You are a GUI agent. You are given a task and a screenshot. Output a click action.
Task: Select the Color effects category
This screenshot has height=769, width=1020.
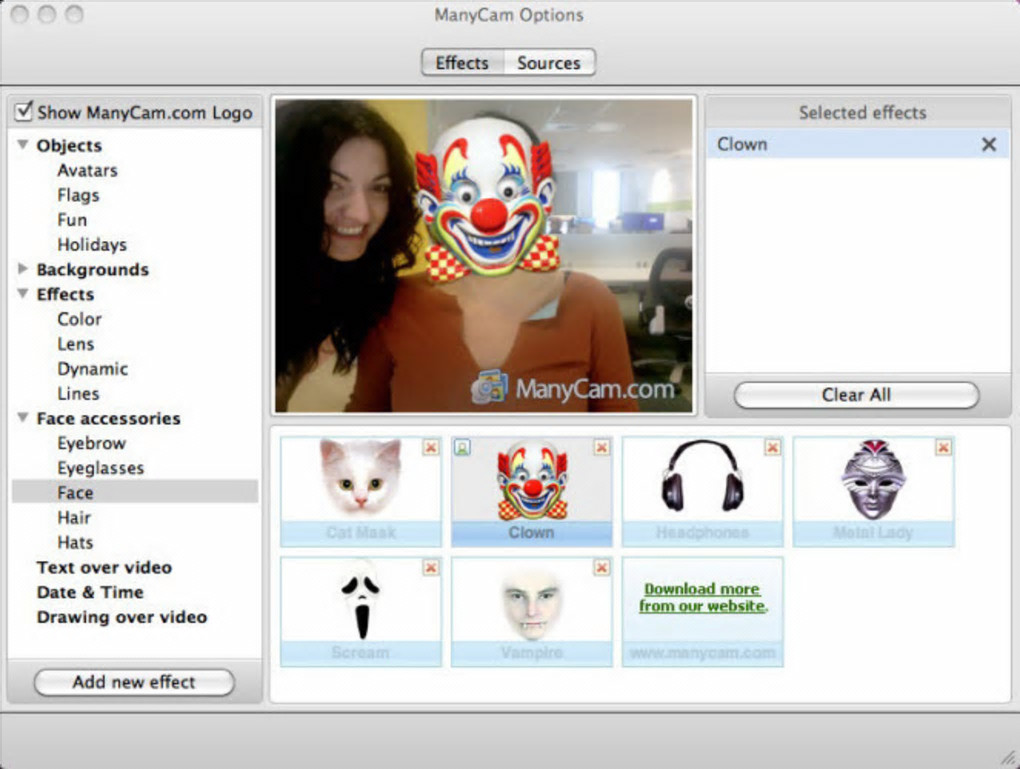(x=79, y=319)
